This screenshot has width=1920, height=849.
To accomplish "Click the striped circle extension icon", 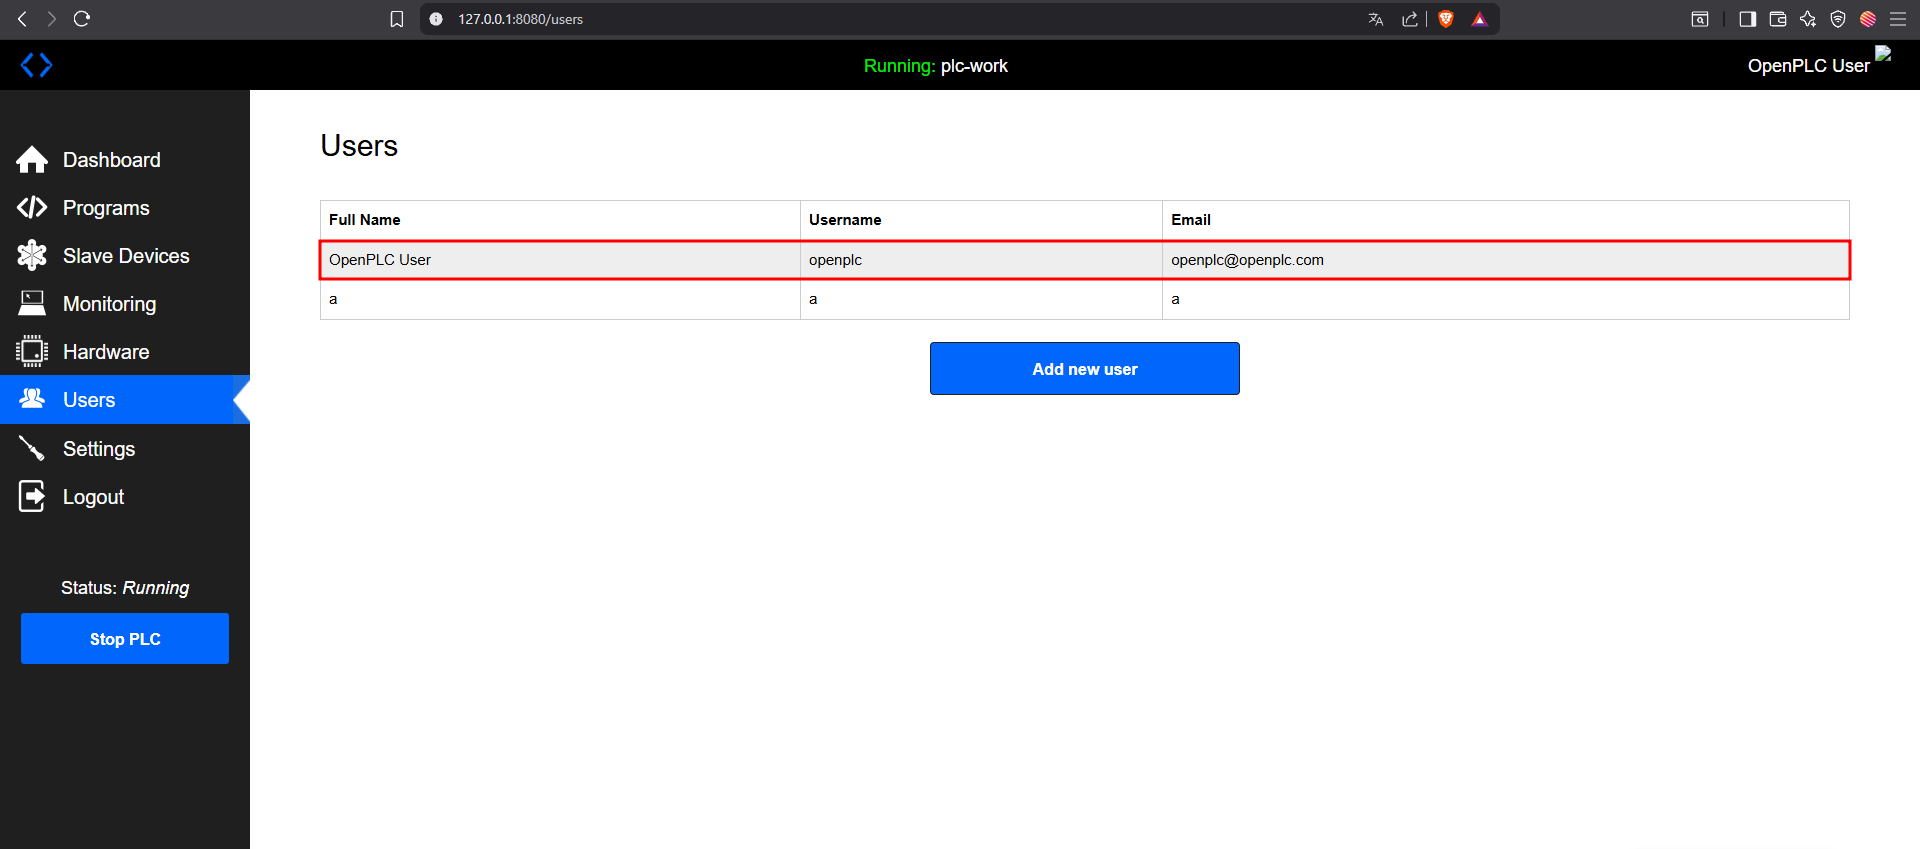I will click(x=1868, y=19).
